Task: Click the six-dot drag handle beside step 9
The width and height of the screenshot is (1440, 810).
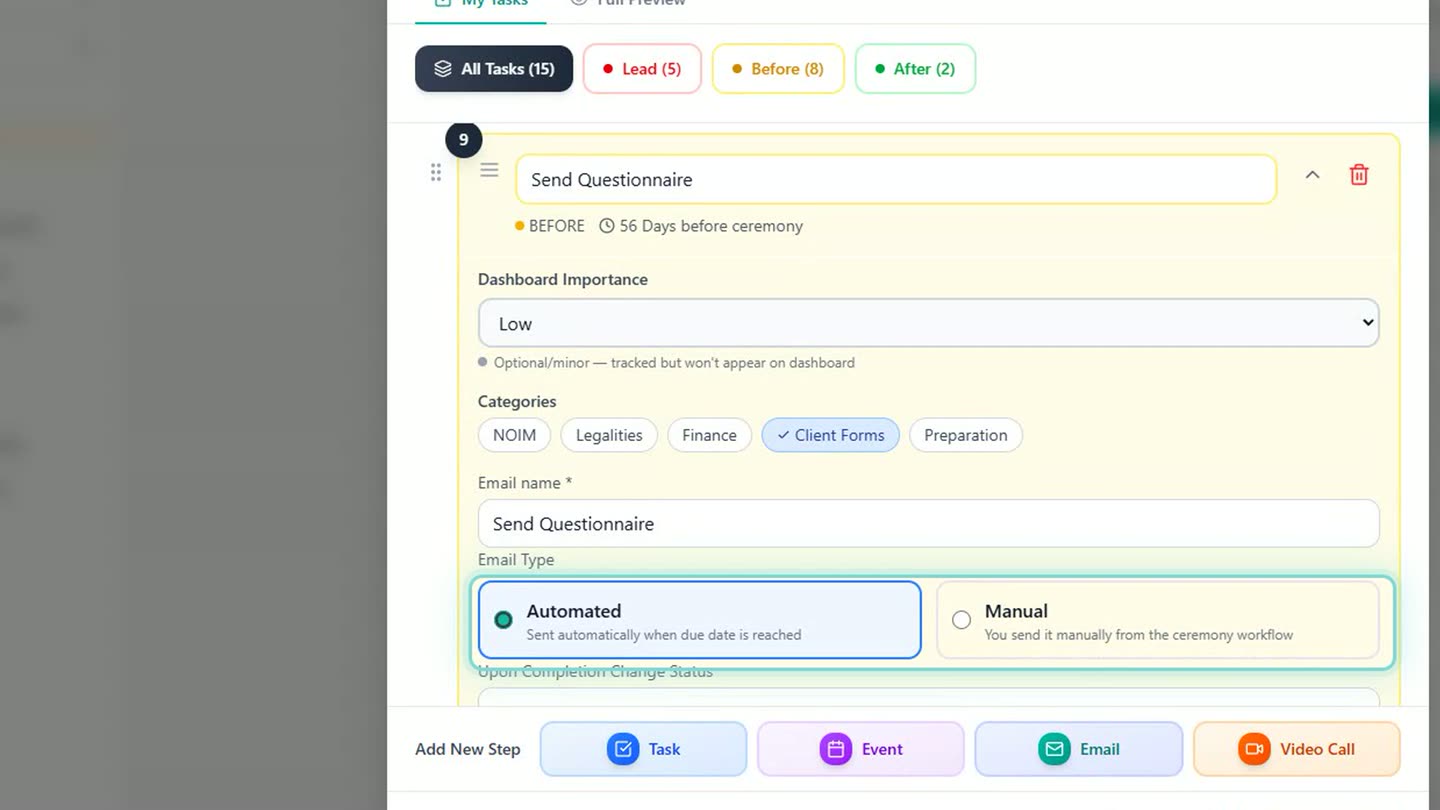Action: 436,172
